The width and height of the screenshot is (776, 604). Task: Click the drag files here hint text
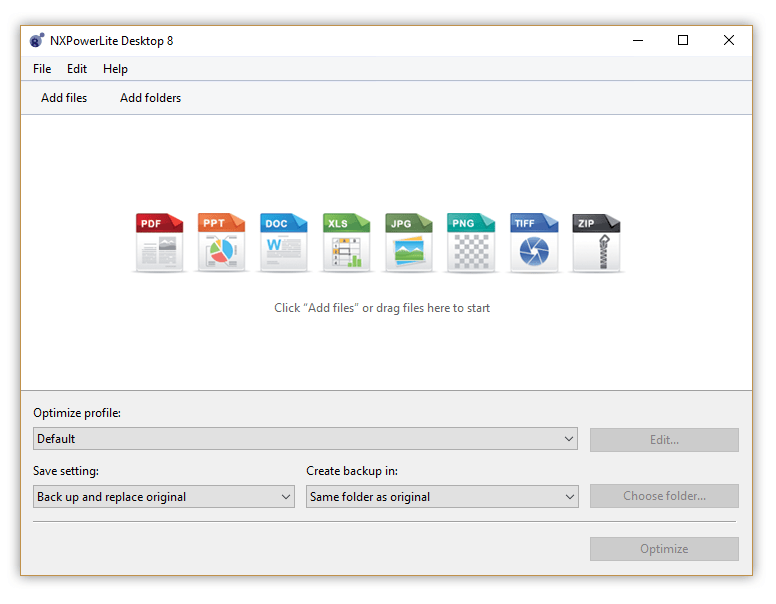tap(382, 308)
